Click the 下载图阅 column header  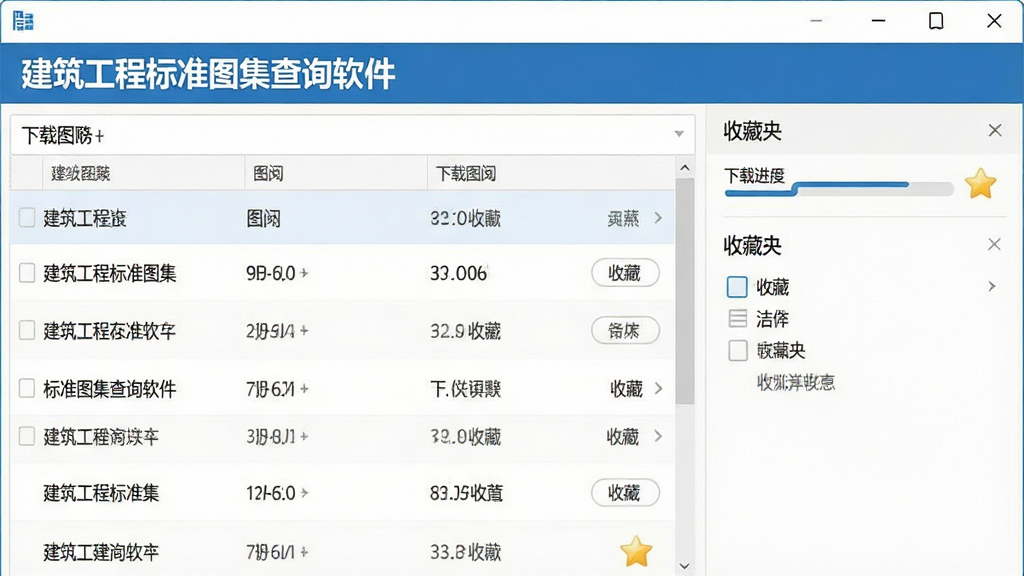coord(466,174)
